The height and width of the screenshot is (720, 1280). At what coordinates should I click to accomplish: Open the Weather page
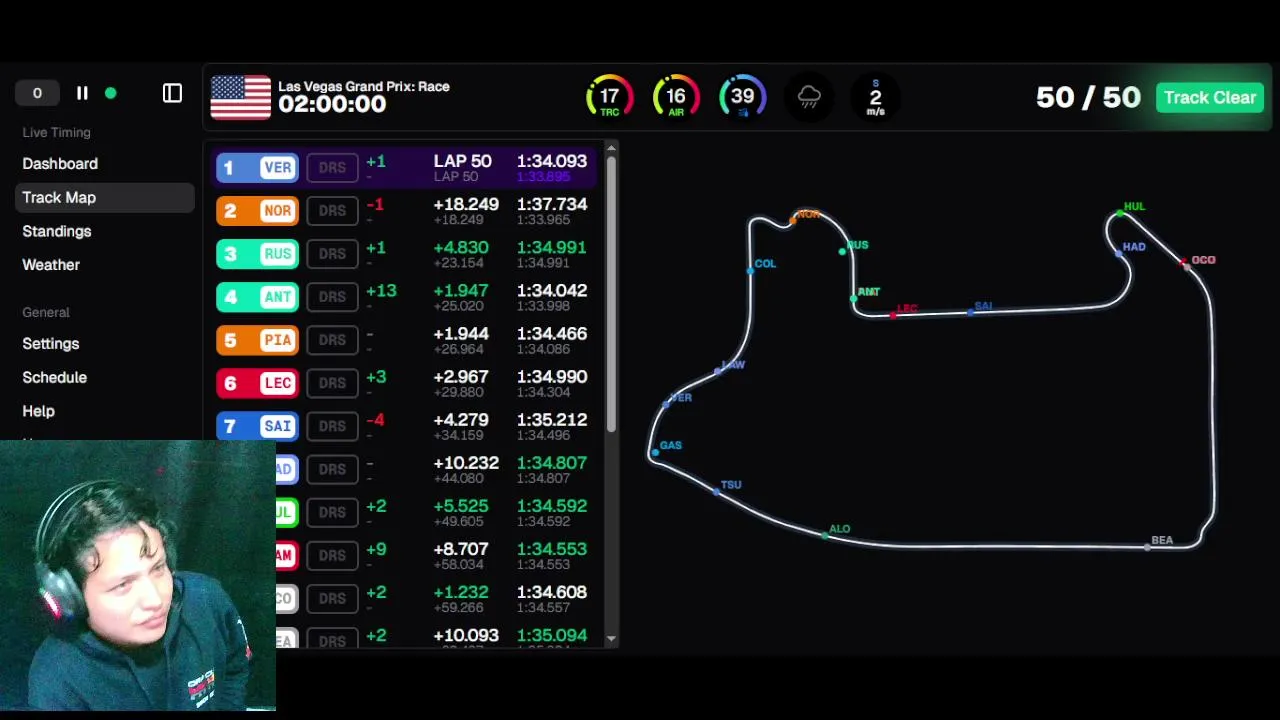(51, 265)
